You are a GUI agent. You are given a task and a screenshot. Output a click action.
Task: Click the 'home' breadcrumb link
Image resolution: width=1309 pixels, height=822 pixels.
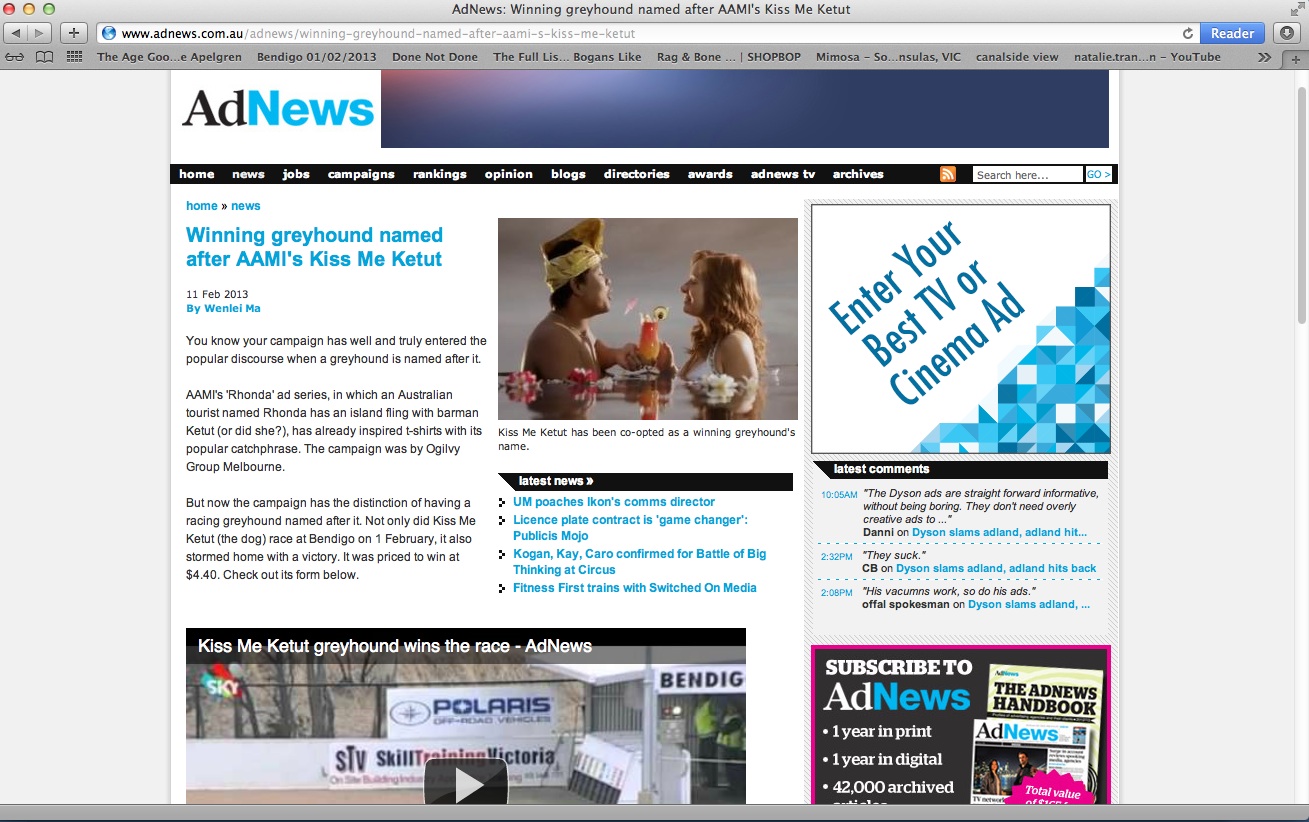(202, 206)
